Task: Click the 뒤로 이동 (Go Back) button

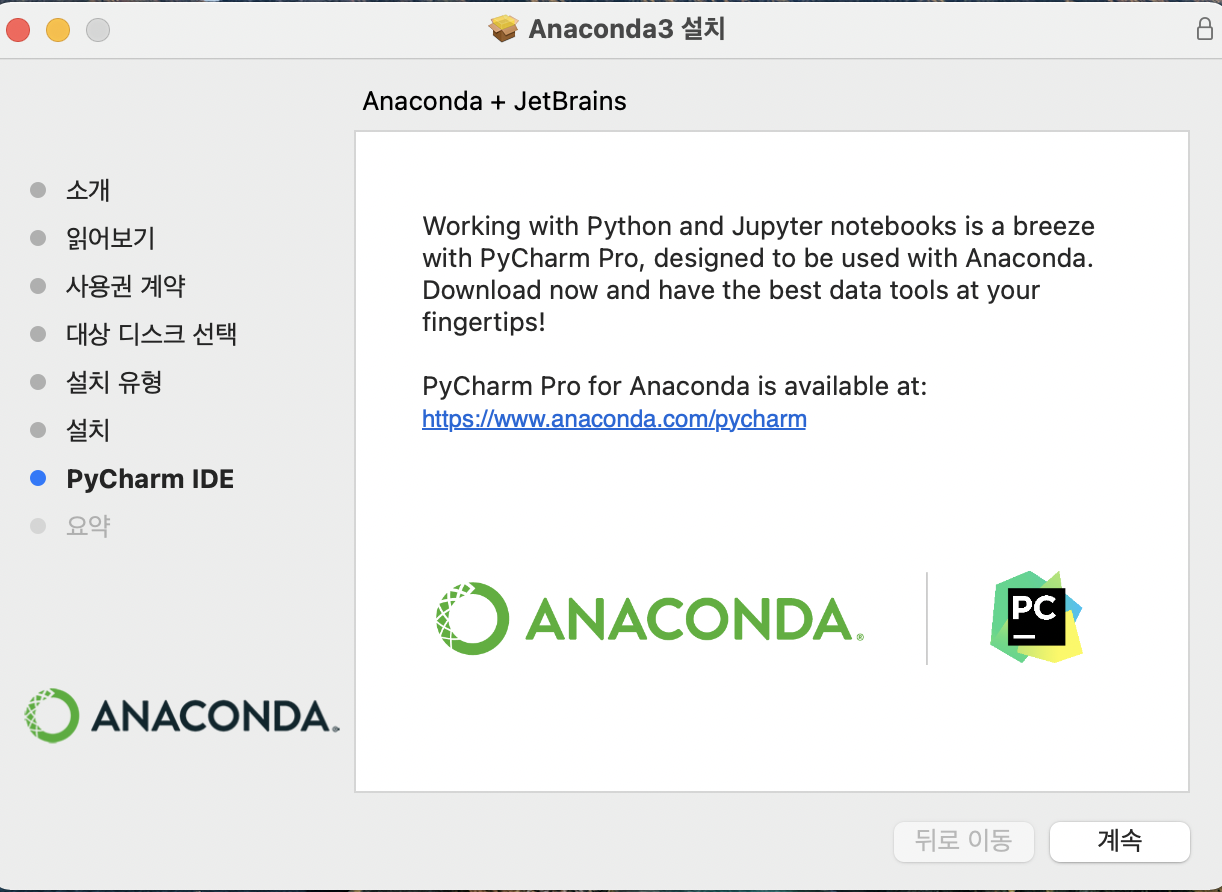Action: tap(963, 841)
